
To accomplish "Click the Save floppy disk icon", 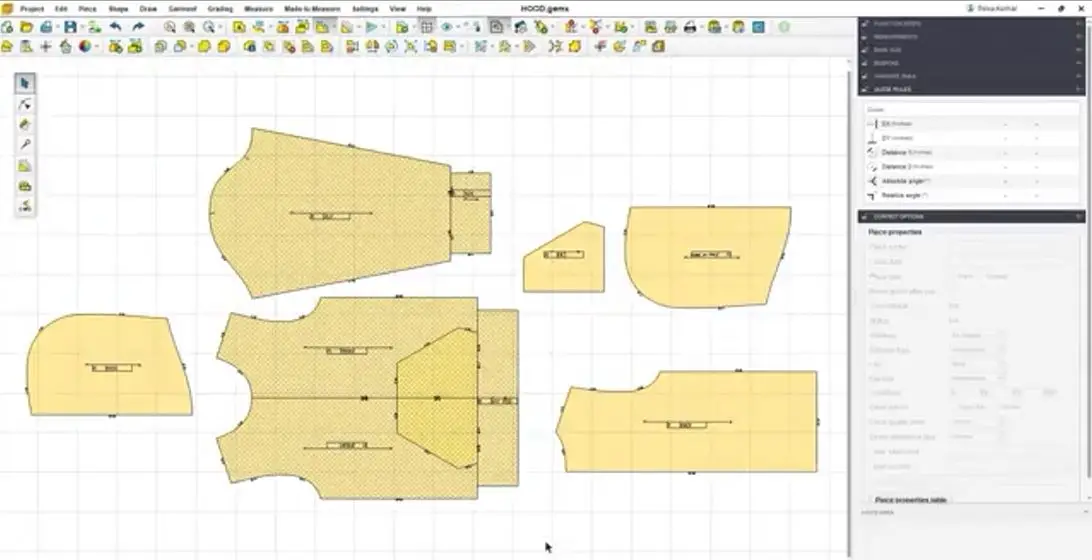I will pos(70,27).
